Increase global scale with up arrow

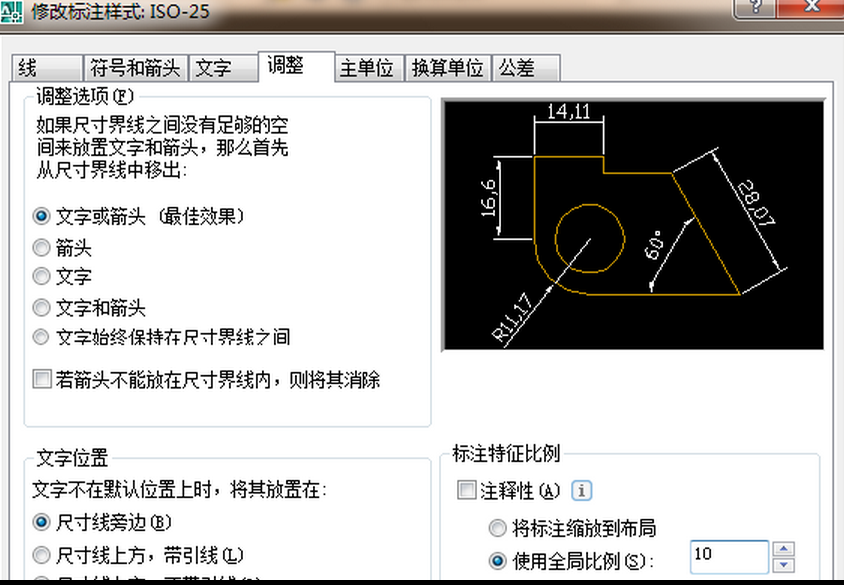tap(783, 549)
